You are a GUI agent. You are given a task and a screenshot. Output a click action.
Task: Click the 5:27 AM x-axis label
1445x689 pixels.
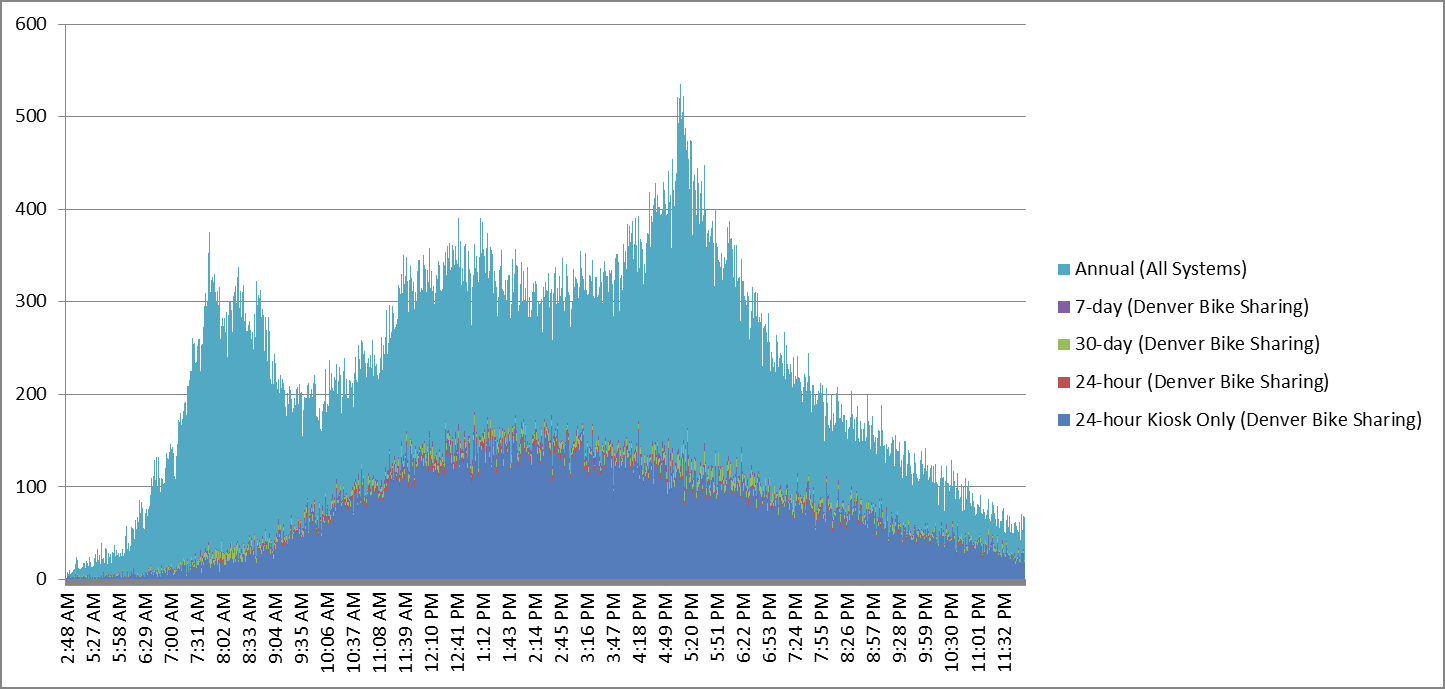click(x=94, y=627)
